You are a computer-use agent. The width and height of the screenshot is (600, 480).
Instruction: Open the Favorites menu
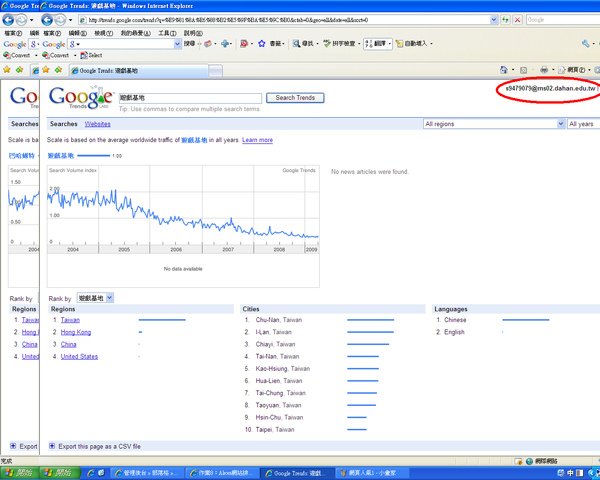click(x=135, y=33)
